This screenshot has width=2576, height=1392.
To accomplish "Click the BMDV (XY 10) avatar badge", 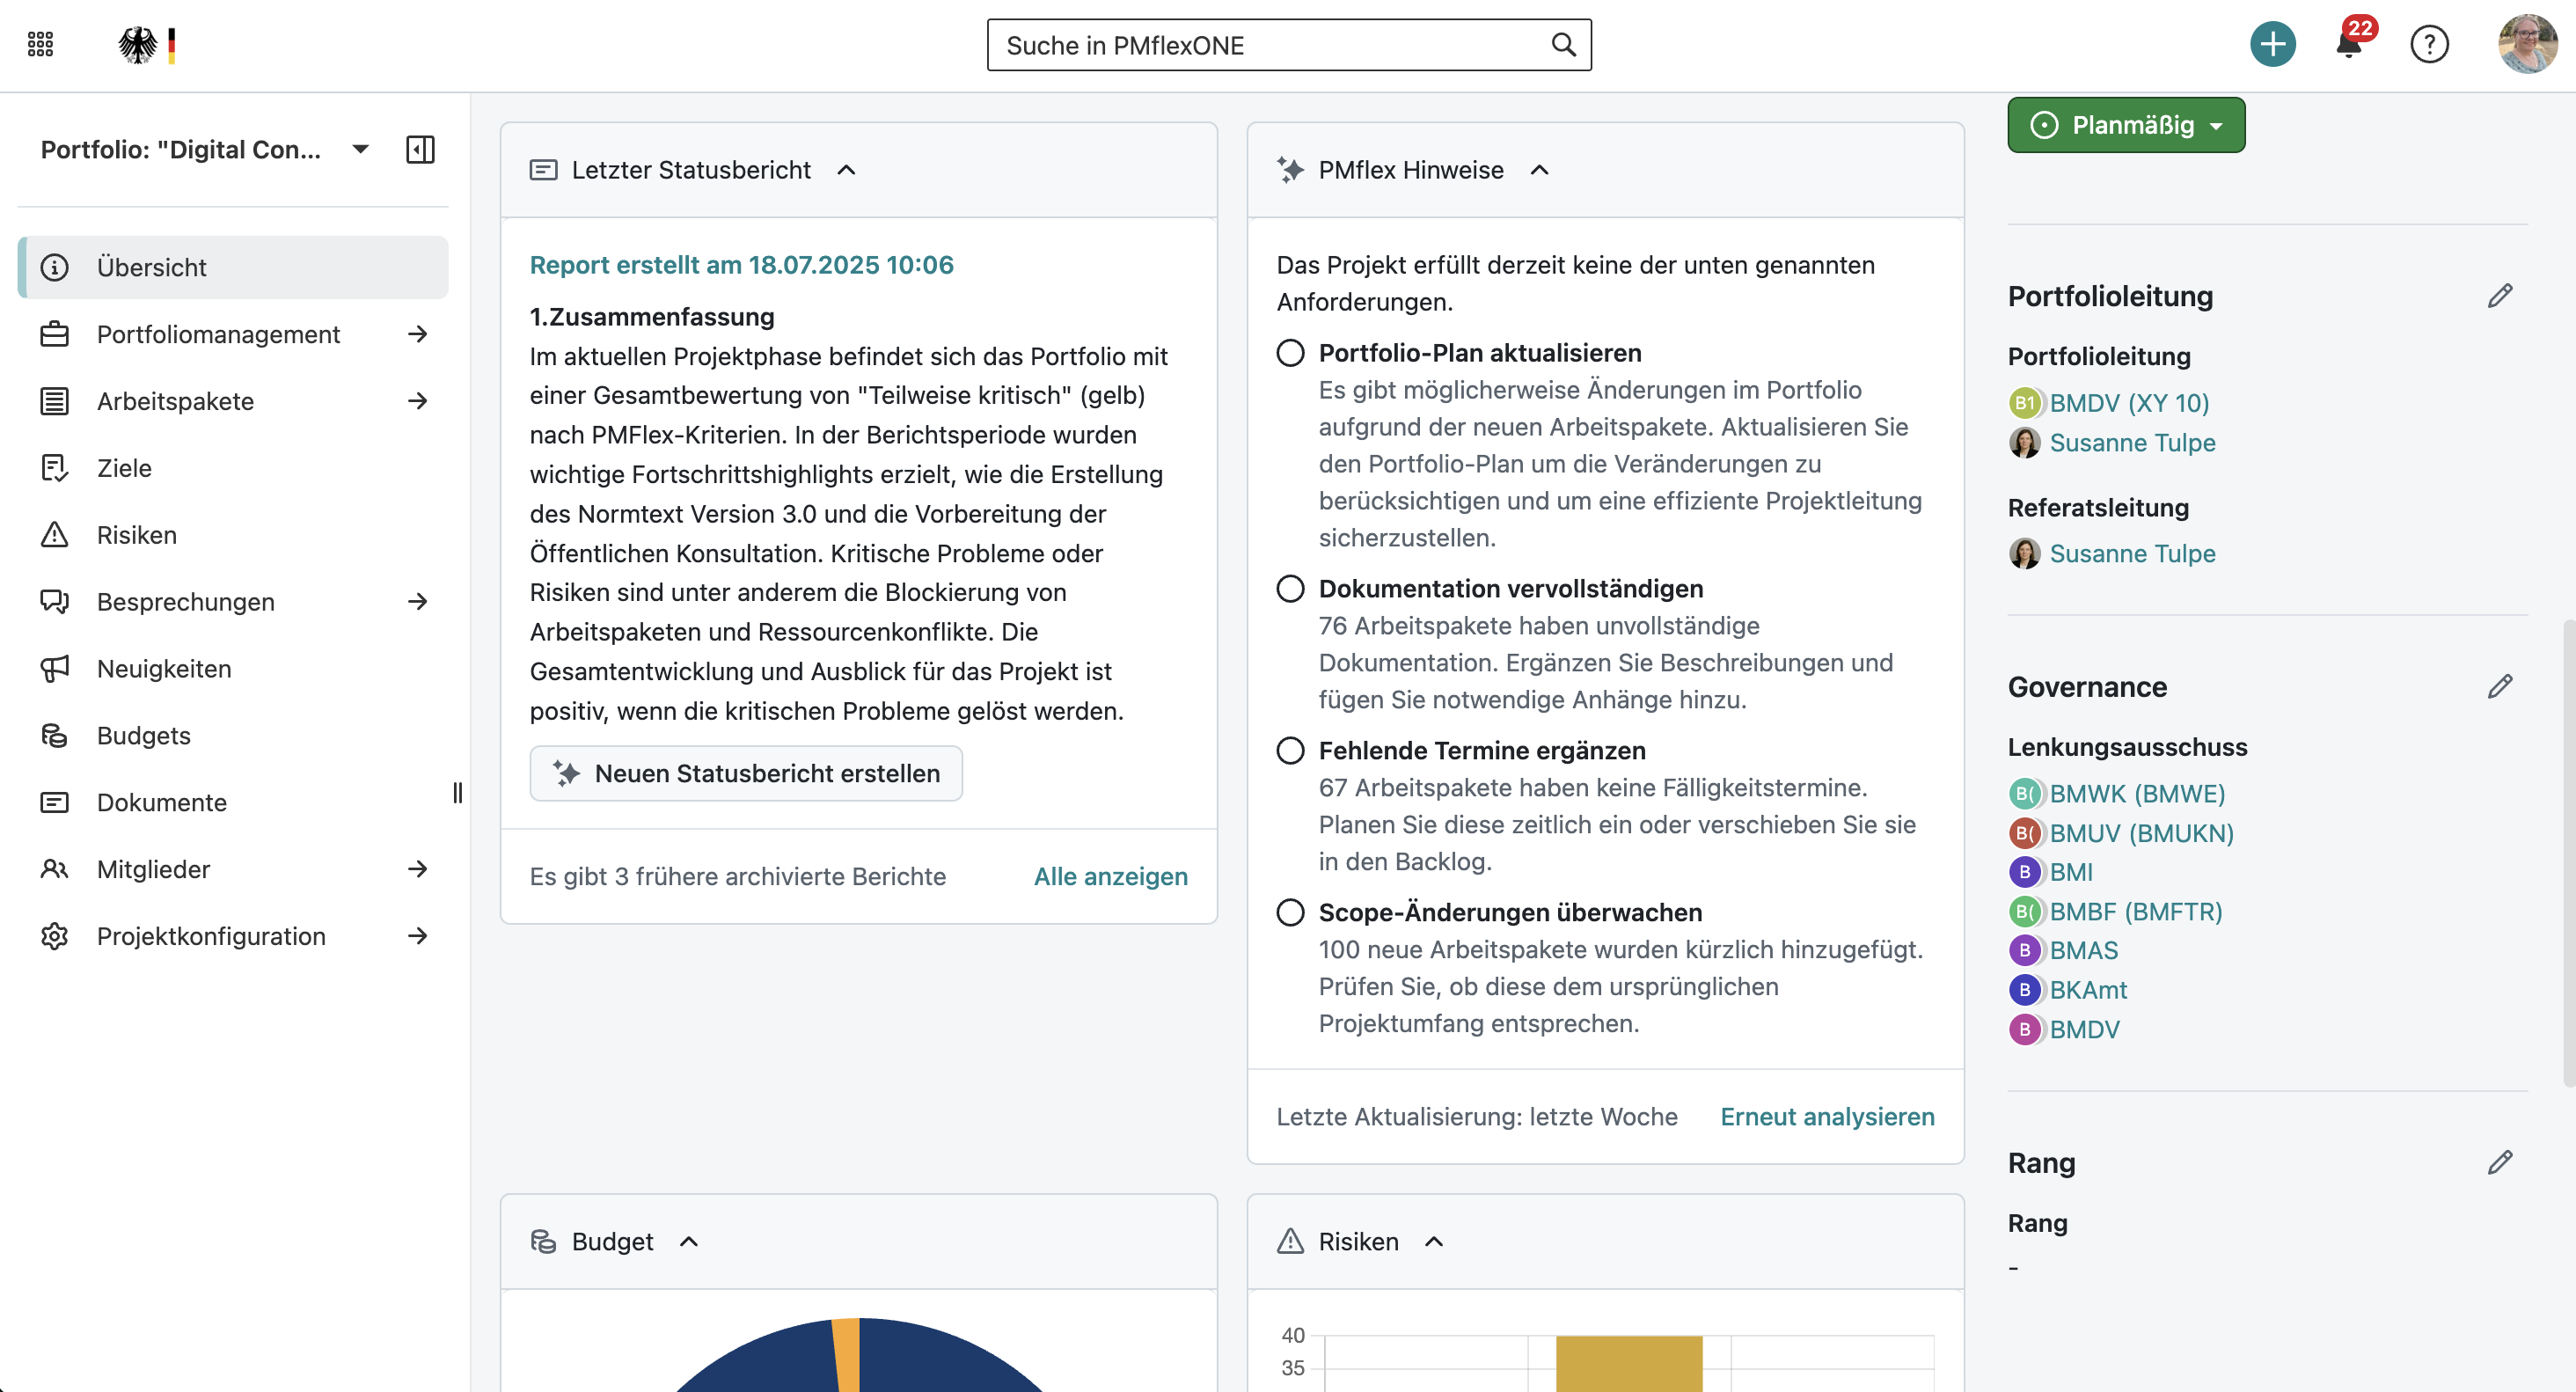I will [x=2024, y=403].
